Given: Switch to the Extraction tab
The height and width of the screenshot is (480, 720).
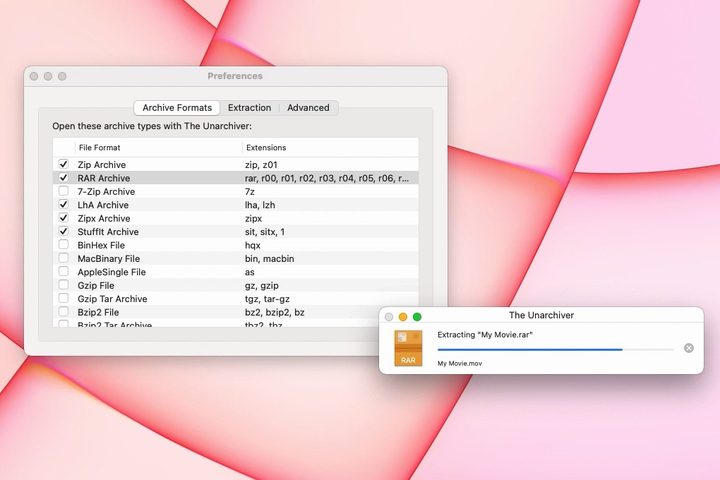Looking at the screenshot, I should click(249, 108).
